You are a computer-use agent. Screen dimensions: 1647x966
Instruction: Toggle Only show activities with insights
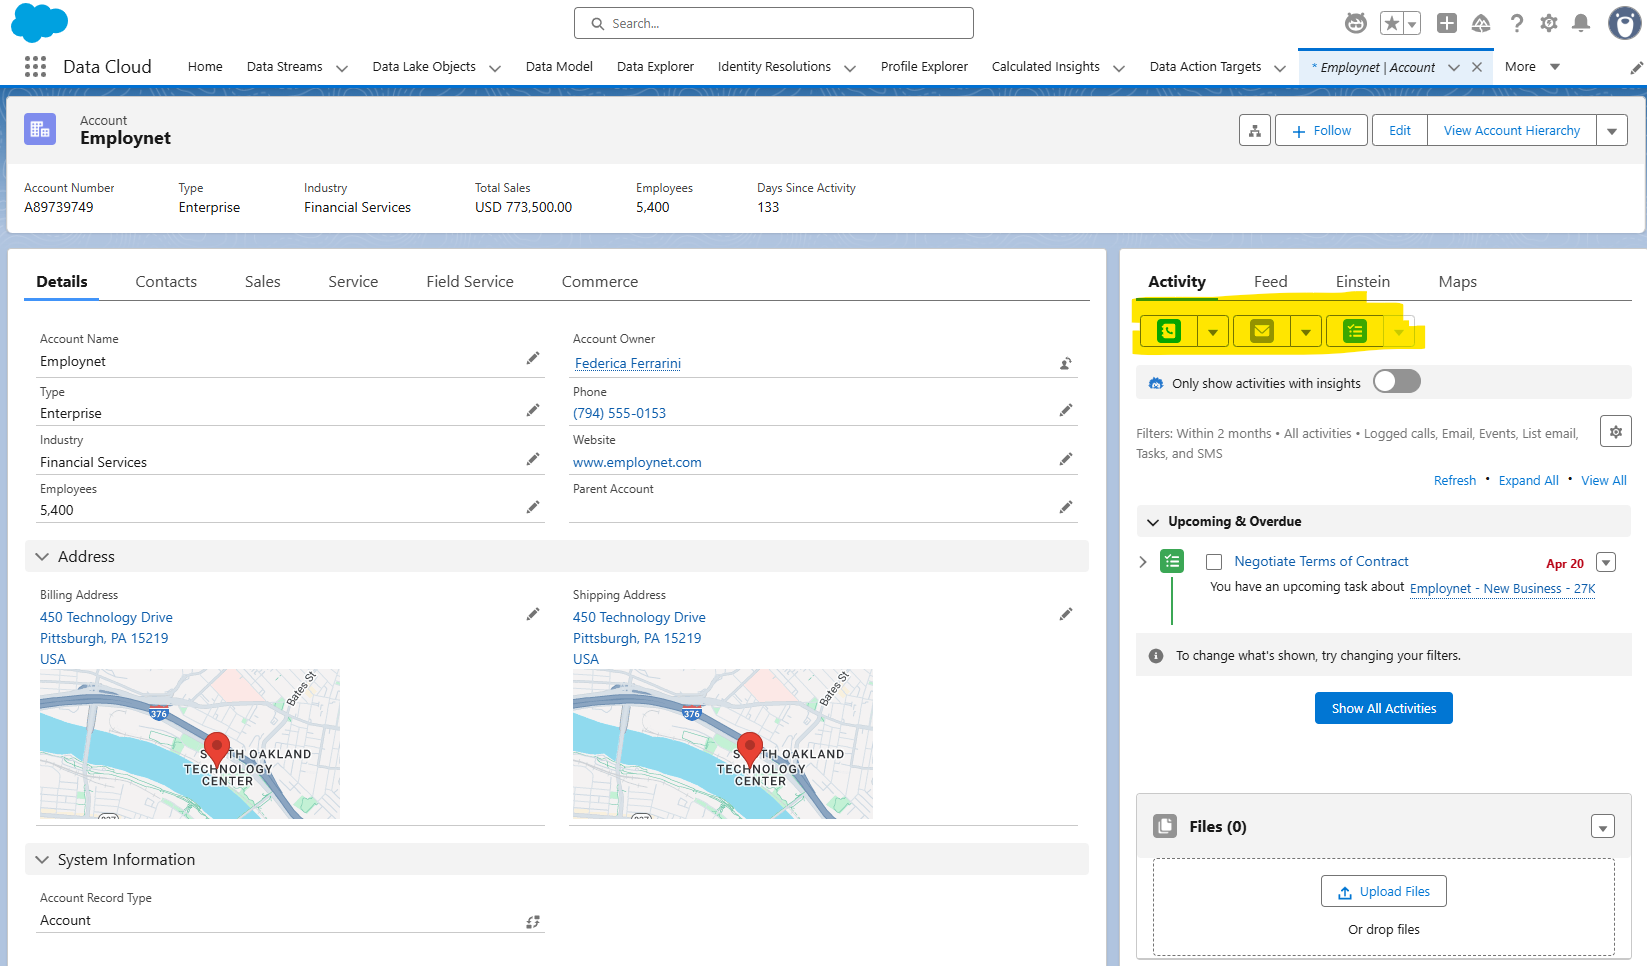1396,382
